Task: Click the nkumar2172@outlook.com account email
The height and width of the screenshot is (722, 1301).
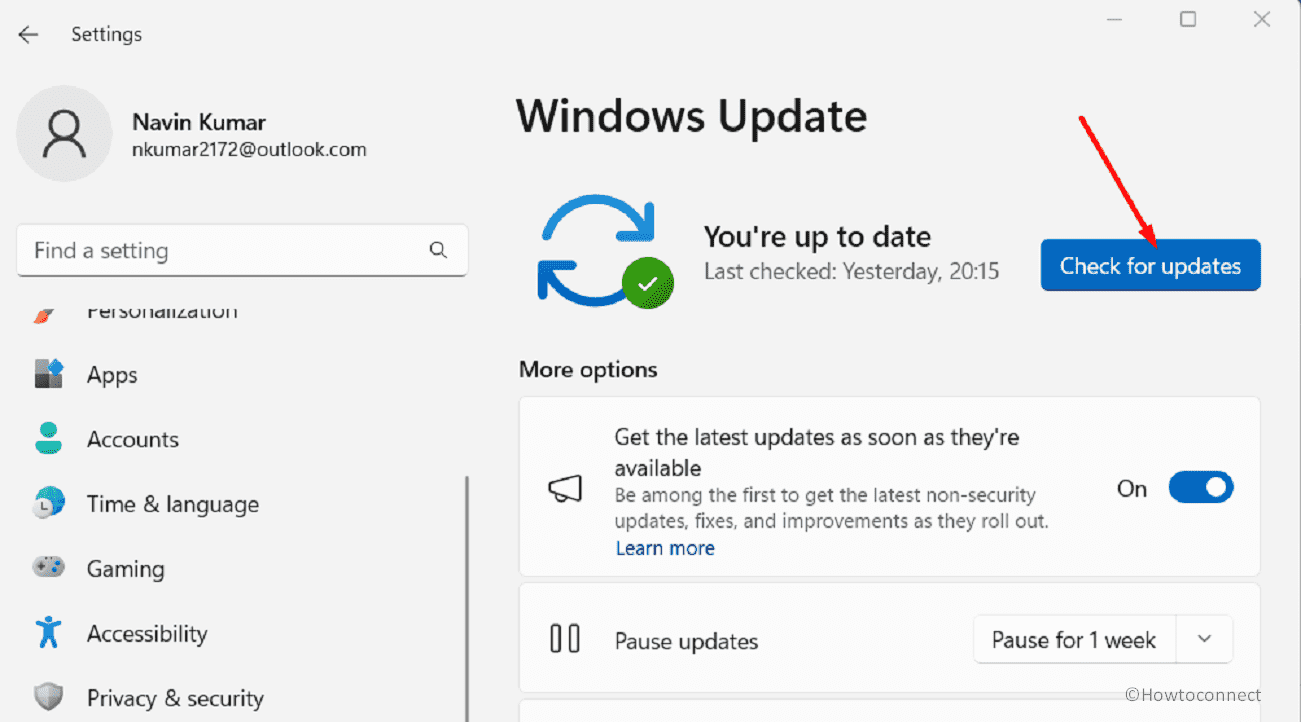Action: (249, 150)
